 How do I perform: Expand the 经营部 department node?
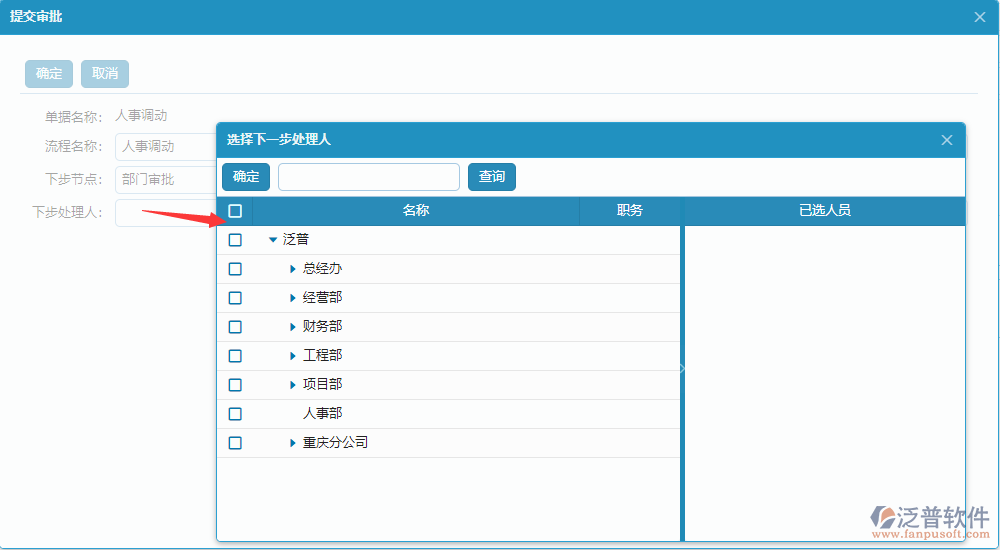click(292, 298)
